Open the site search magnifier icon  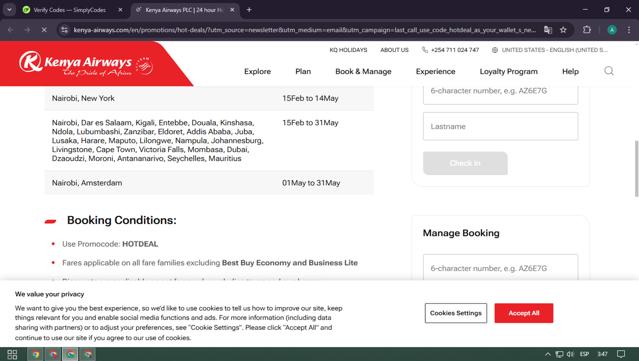609,71
